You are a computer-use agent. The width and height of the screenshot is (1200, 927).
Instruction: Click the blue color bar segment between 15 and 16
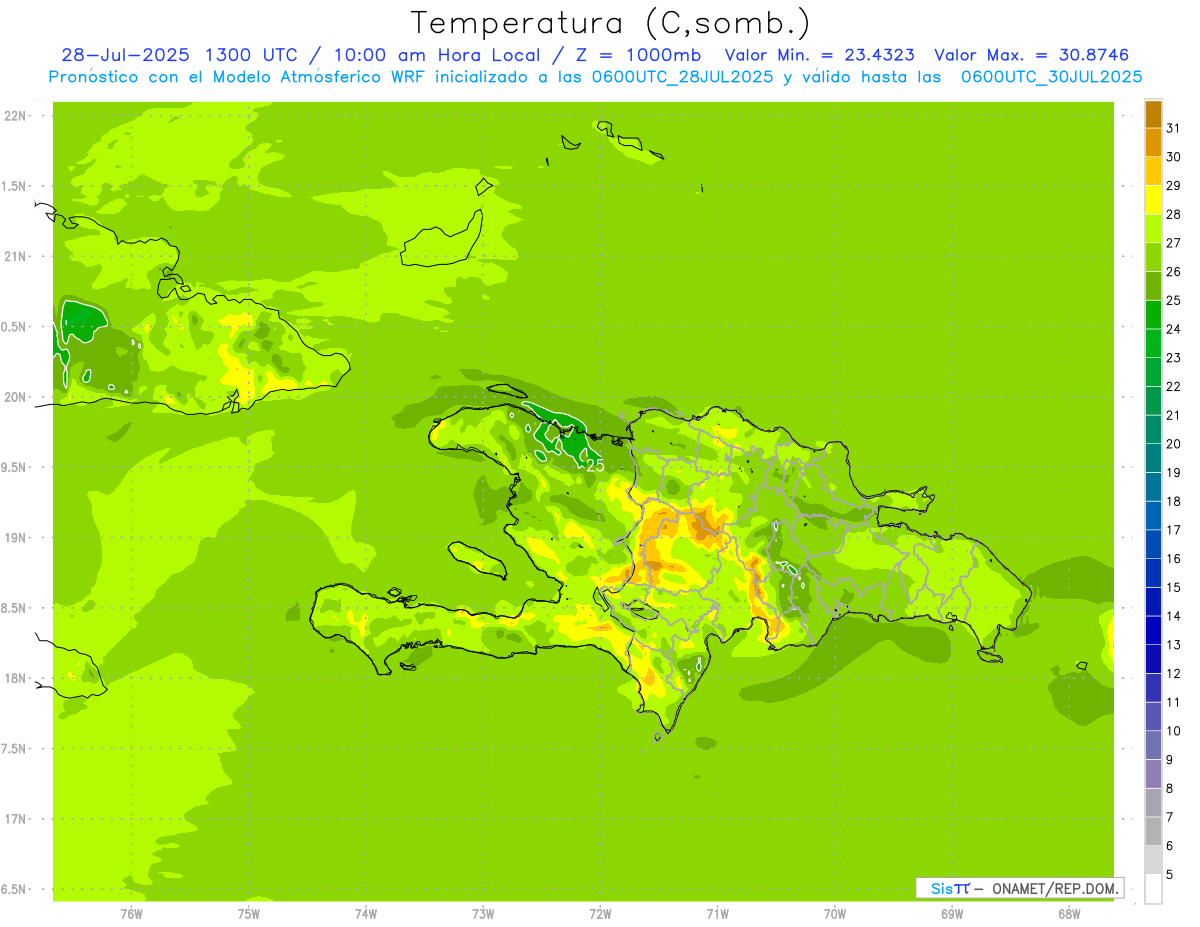tap(1153, 573)
